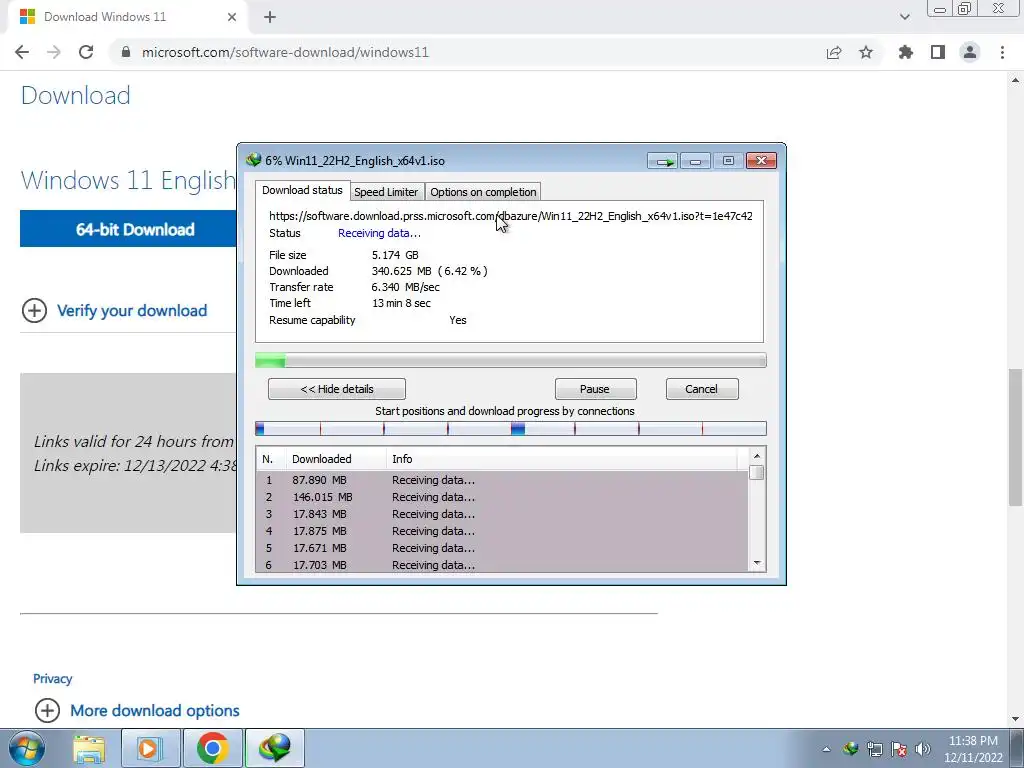1024x768 pixels.
Task: Click the 13 min 8 sec value
Action: point(401,303)
